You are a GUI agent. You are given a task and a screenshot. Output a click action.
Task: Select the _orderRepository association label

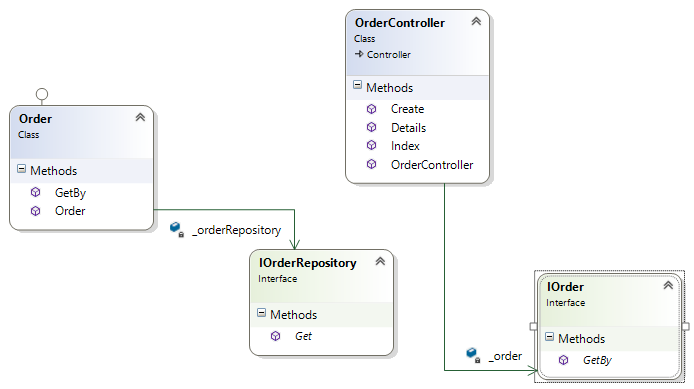(x=237, y=230)
